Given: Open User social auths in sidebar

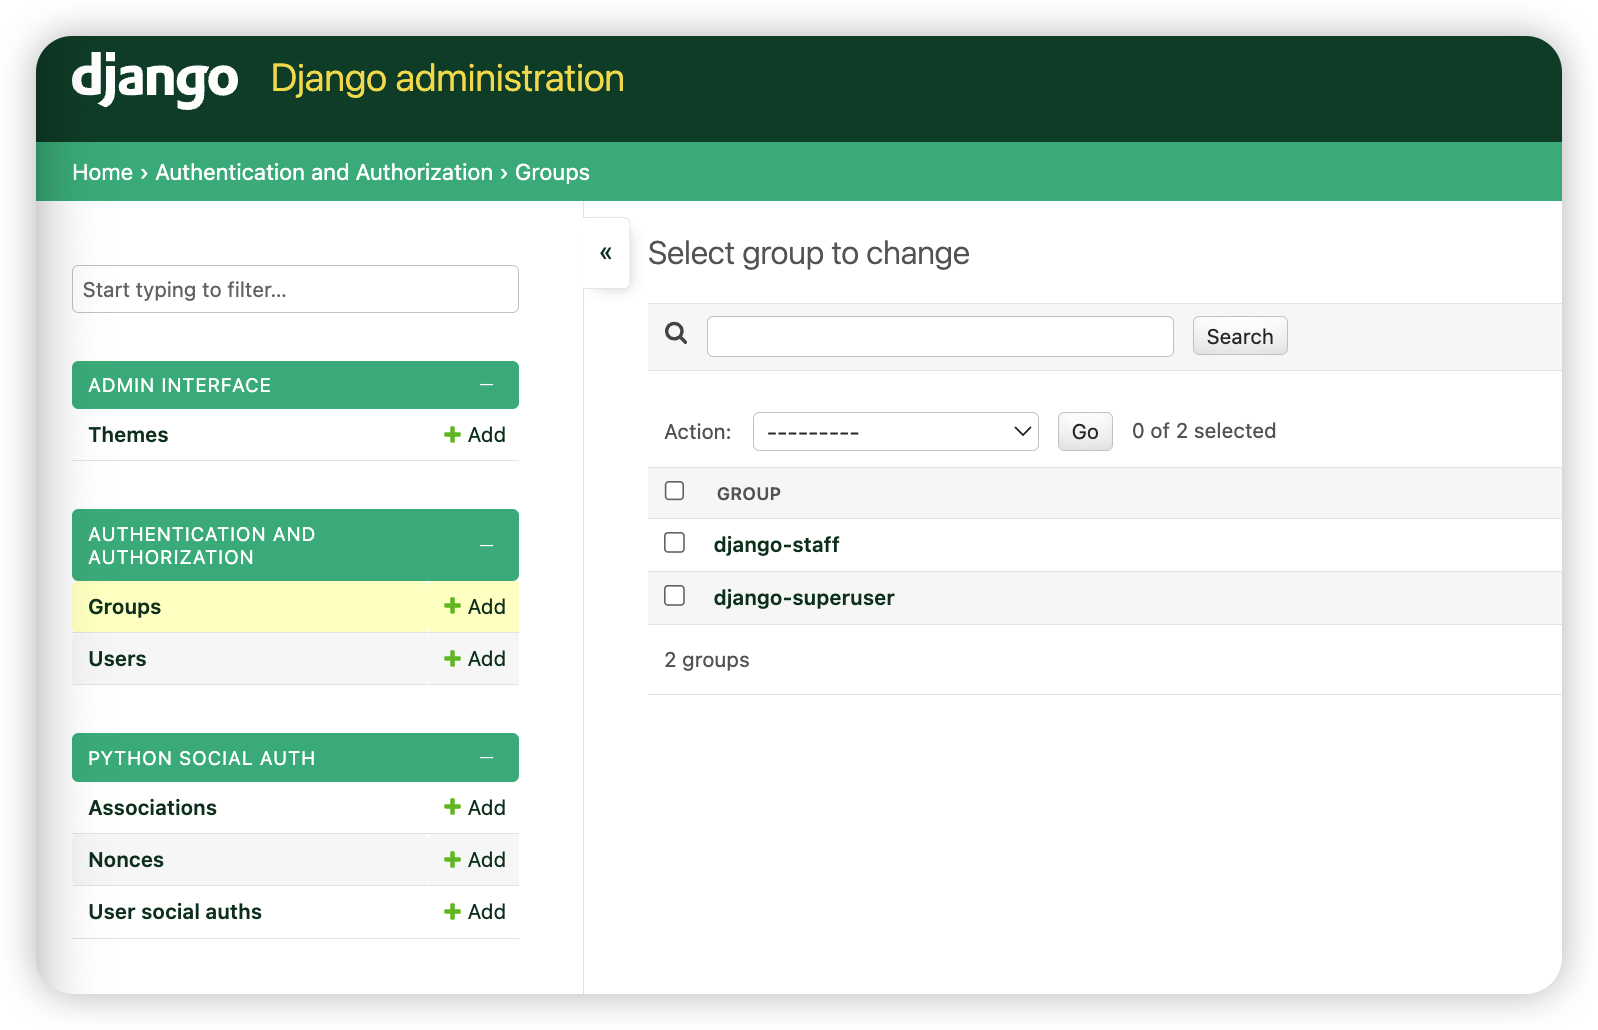Looking at the screenshot, I should (175, 912).
